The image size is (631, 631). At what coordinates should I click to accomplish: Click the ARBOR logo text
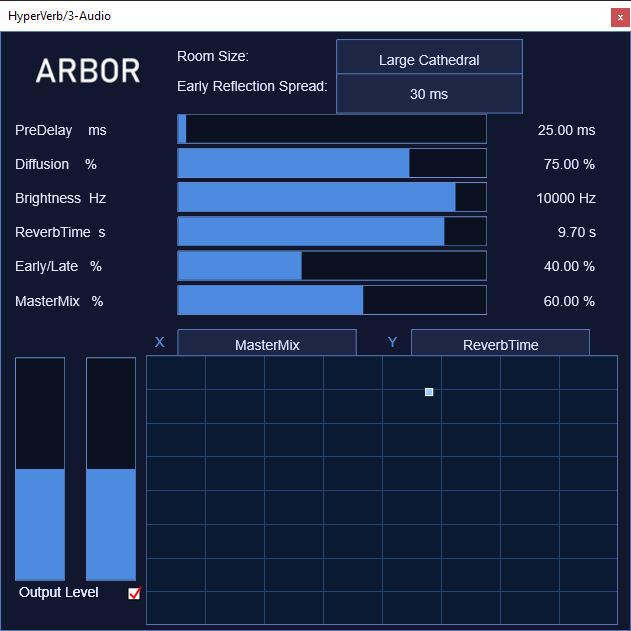[x=88, y=71]
